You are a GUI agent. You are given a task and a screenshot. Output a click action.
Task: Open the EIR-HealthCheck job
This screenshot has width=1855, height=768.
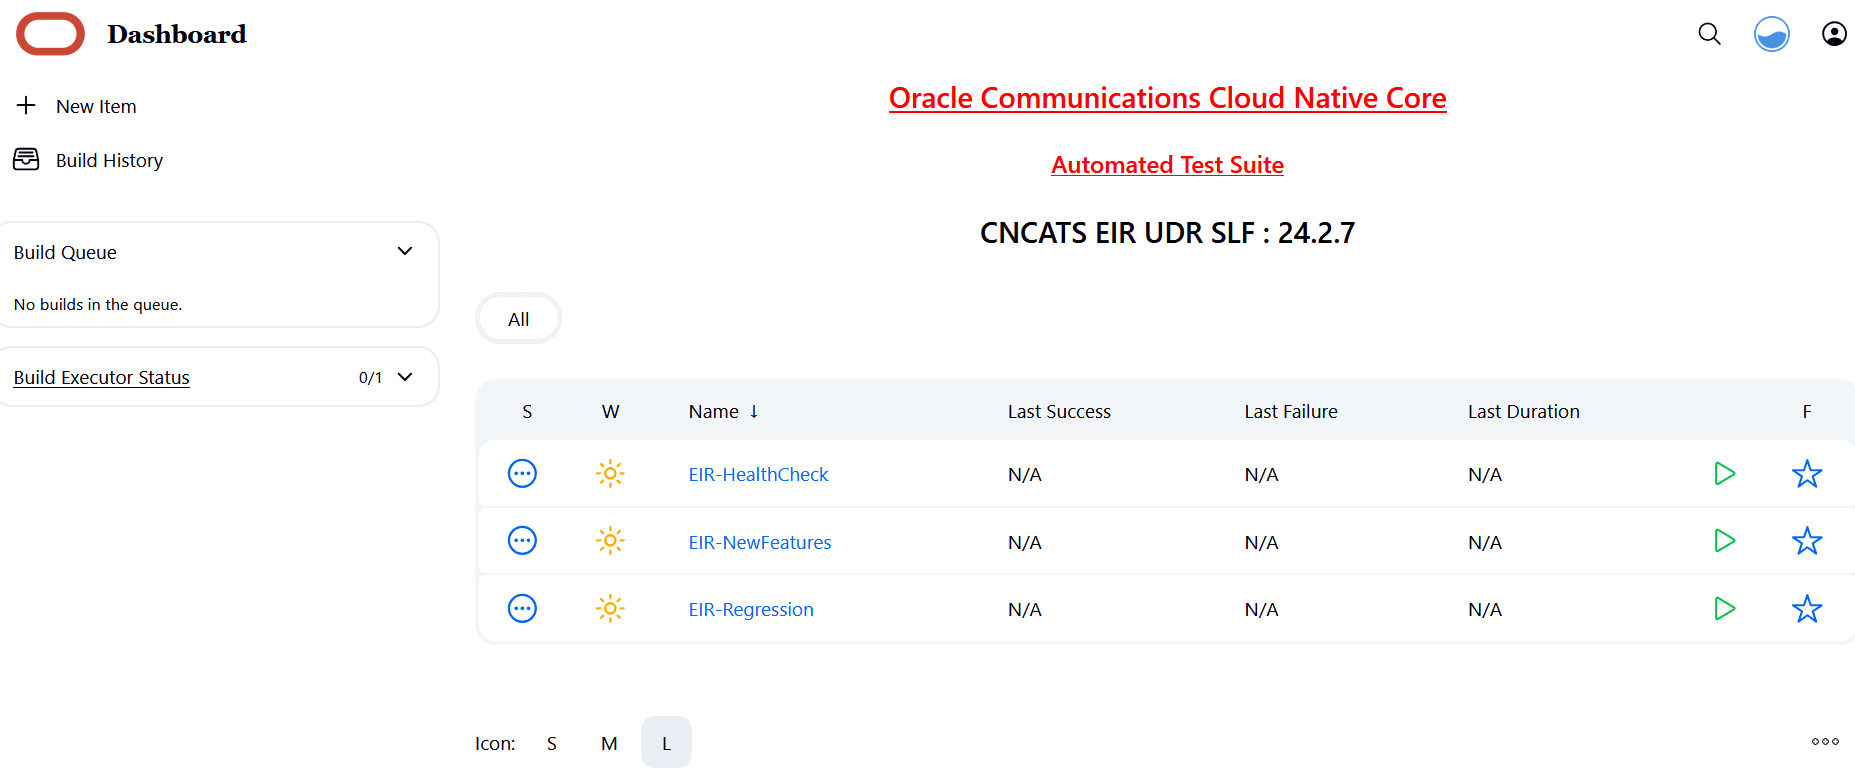tap(758, 474)
